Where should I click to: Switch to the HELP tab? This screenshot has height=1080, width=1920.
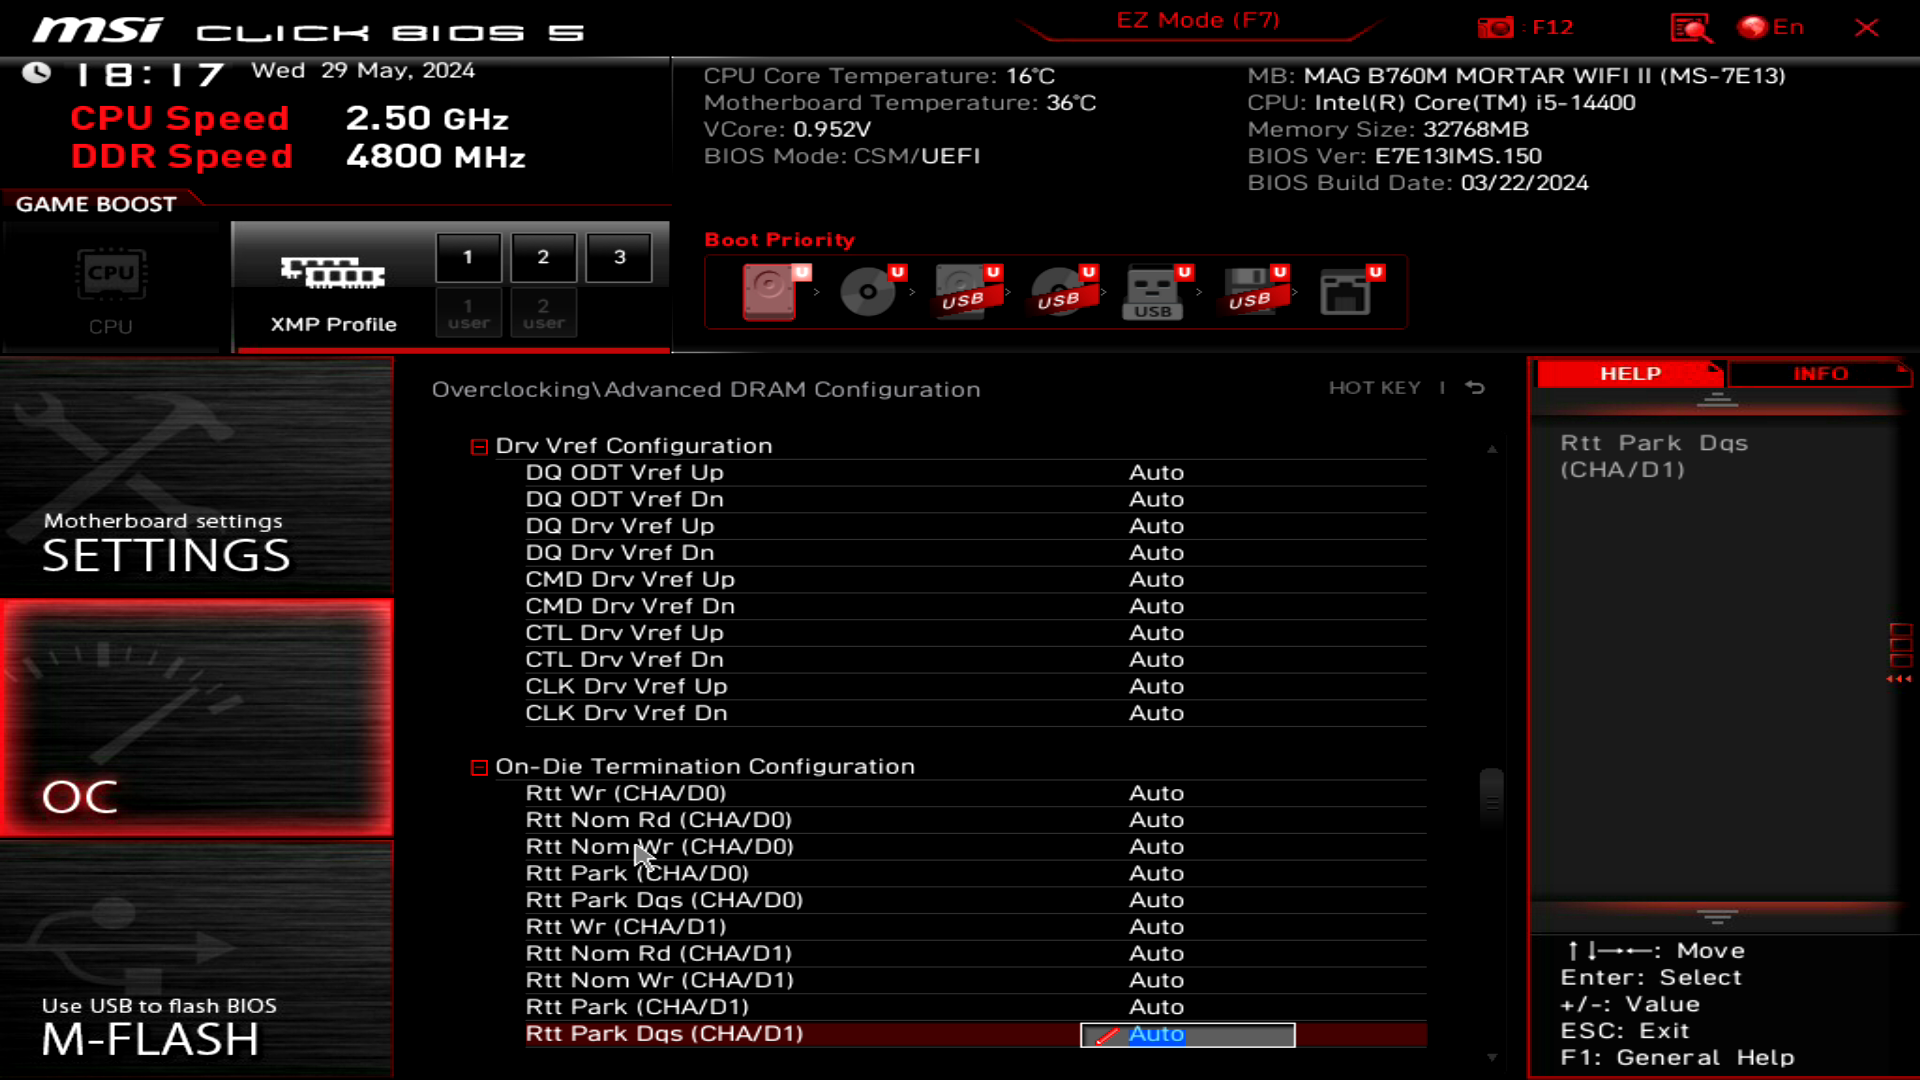1630,374
